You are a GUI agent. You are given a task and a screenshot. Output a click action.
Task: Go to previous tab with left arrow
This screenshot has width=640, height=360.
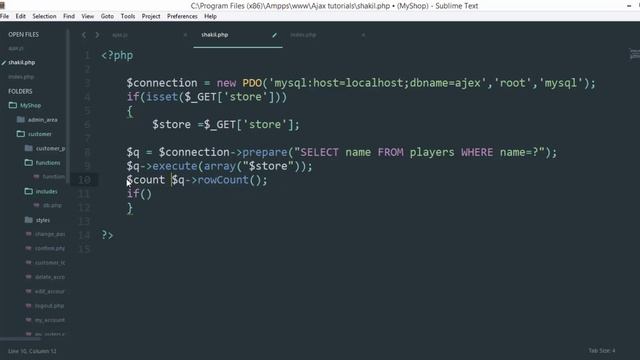coord(84,35)
